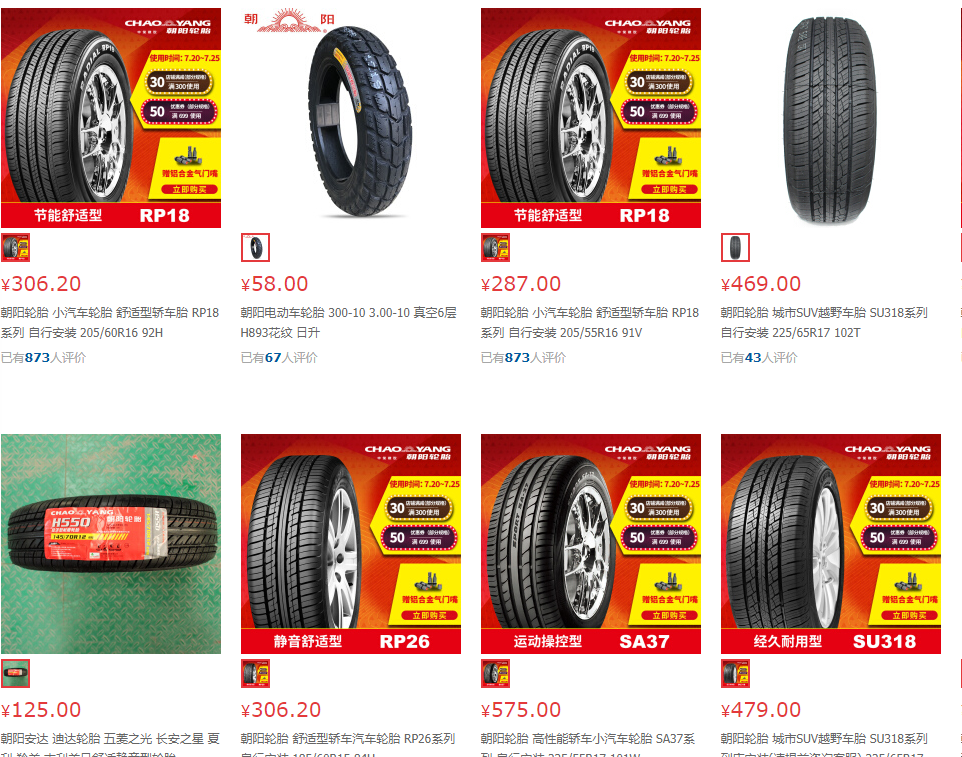Open the green-background H550 tire photo
Screen dimensions: 962x757
point(111,544)
